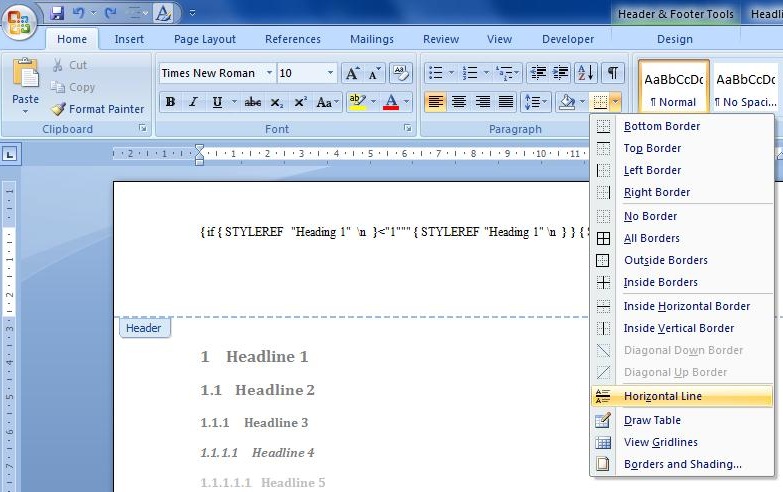Switch to the Page Layout tab
Screen dimensions: 783x492
(205, 39)
